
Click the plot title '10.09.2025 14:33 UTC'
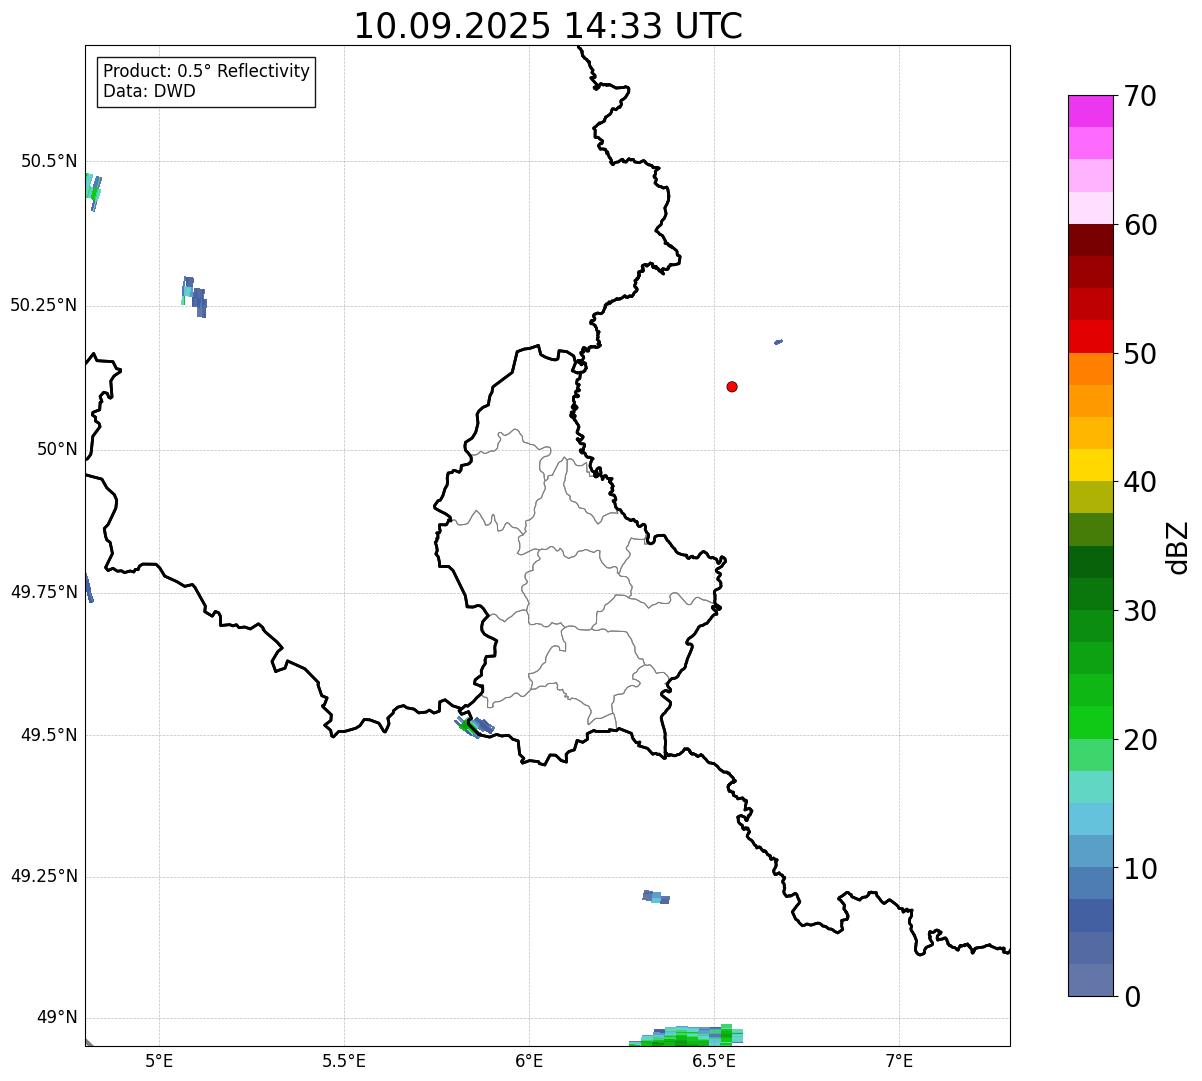548,25
